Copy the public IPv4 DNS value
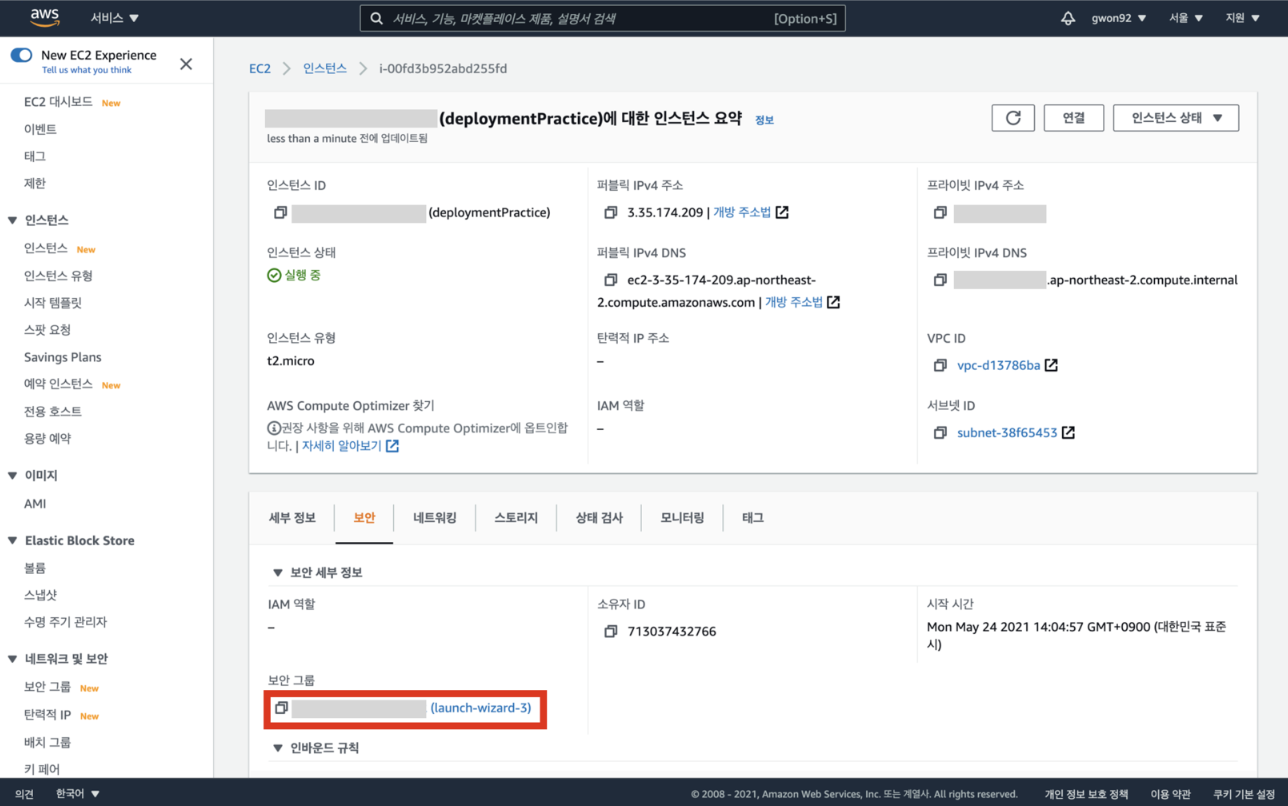 [610, 280]
